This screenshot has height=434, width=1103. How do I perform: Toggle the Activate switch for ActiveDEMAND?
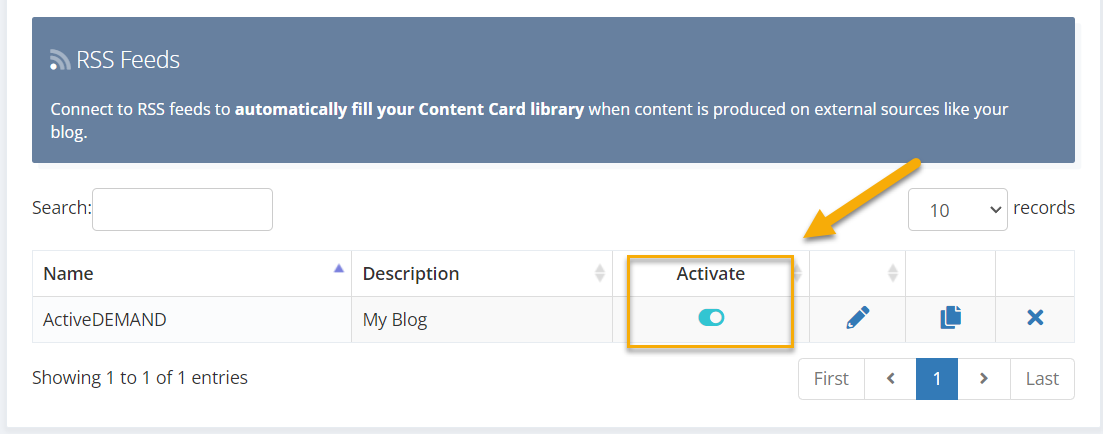point(711,318)
